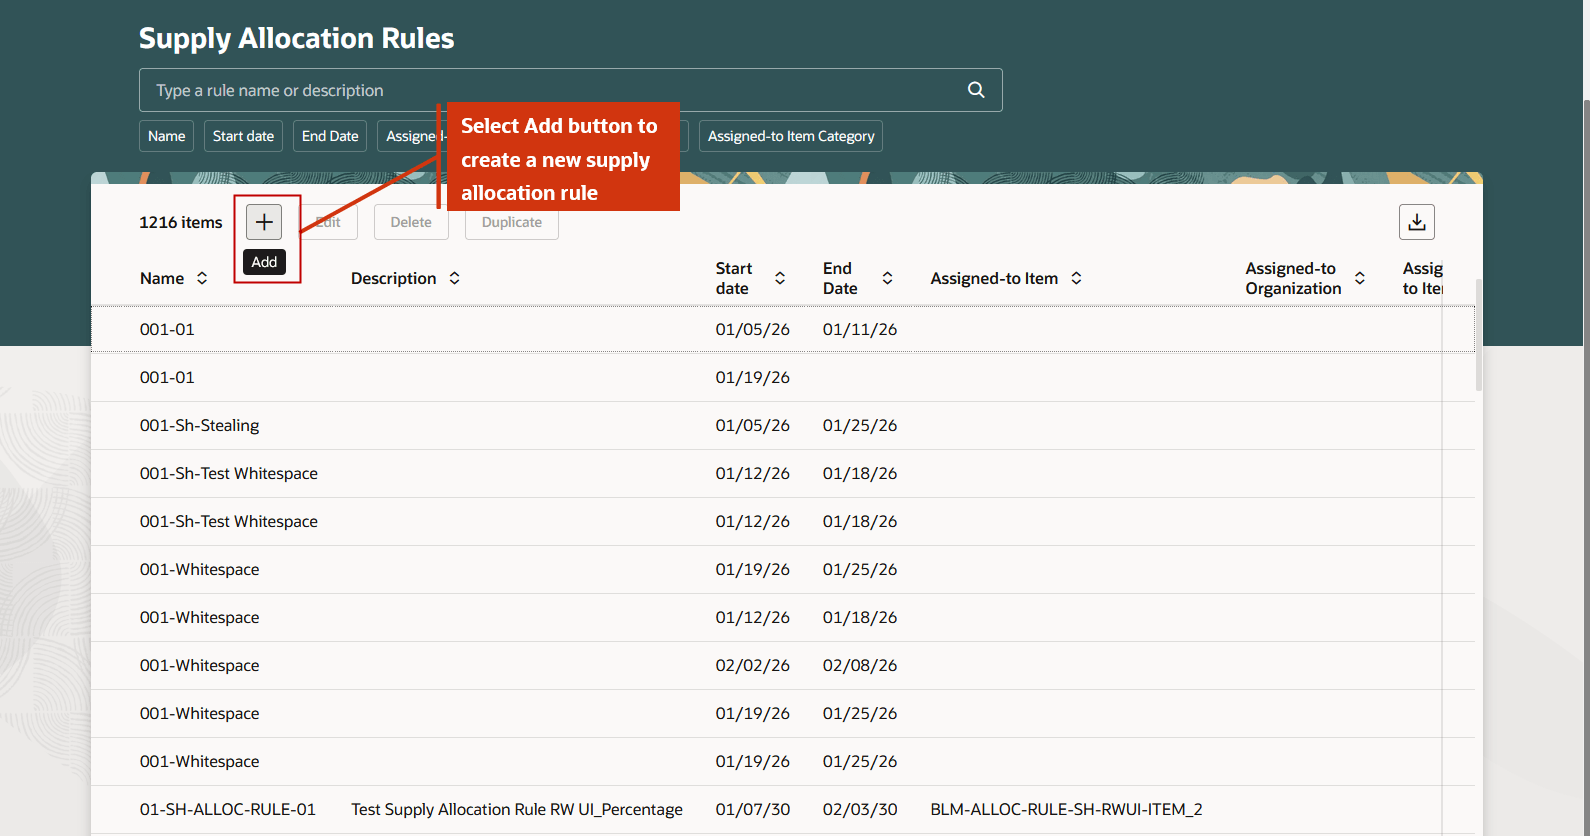
Task: Click the Supply Allocation Rules heading
Action: (296, 38)
